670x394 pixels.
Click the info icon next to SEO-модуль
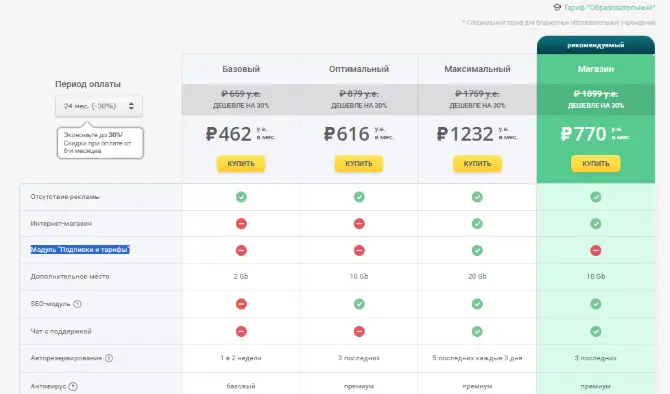click(x=77, y=304)
